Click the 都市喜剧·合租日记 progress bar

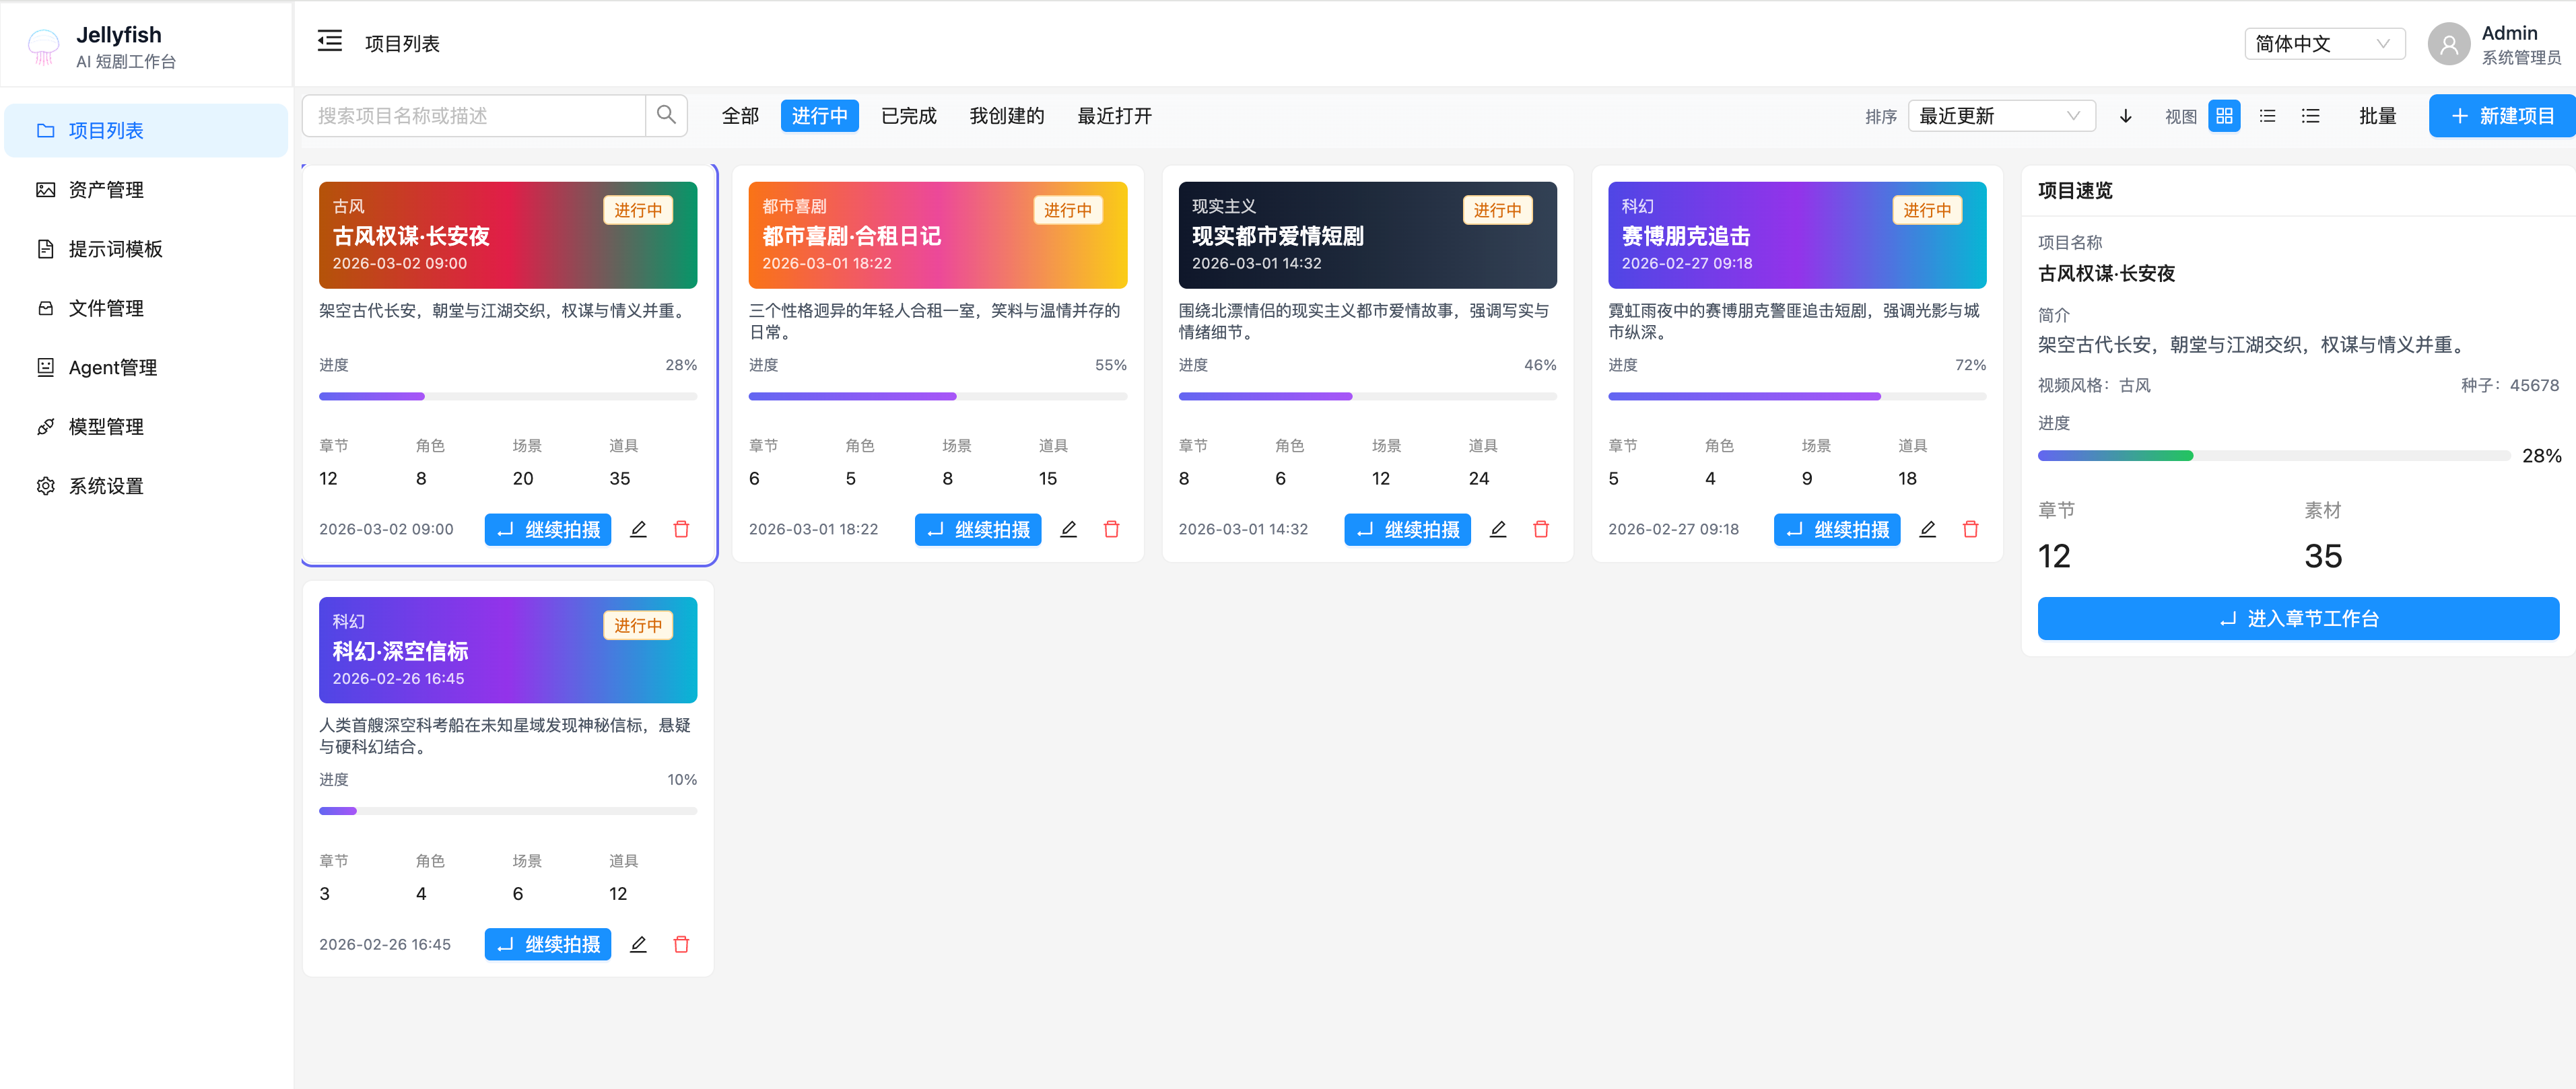pyautogui.click(x=937, y=396)
